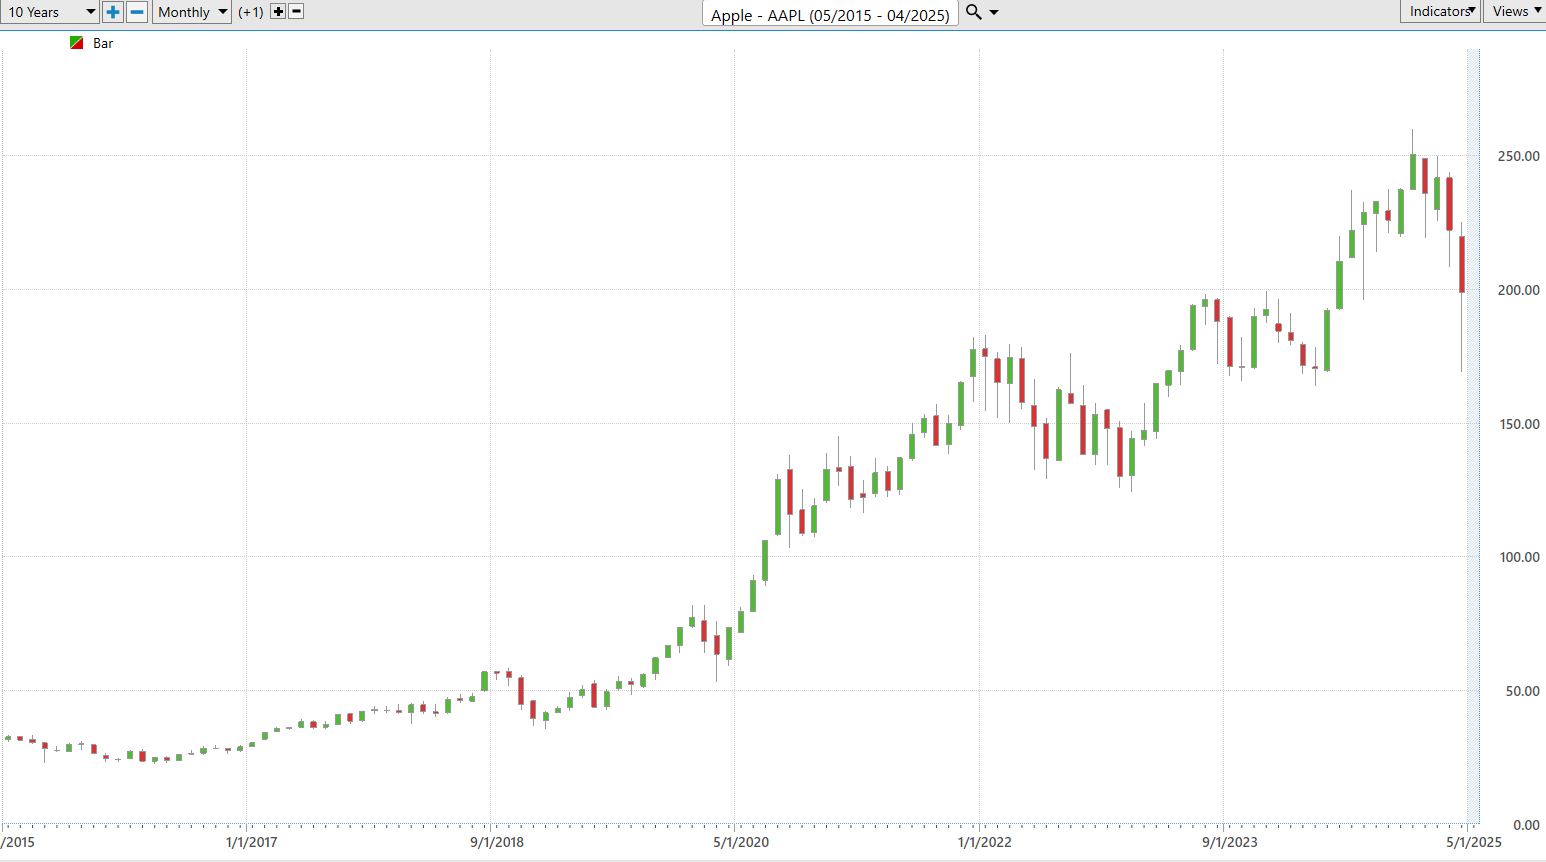Image resolution: width=1546 pixels, height=862 pixels.
Task: Click the blue plus zoom-in button
Action: pos(113,12)
